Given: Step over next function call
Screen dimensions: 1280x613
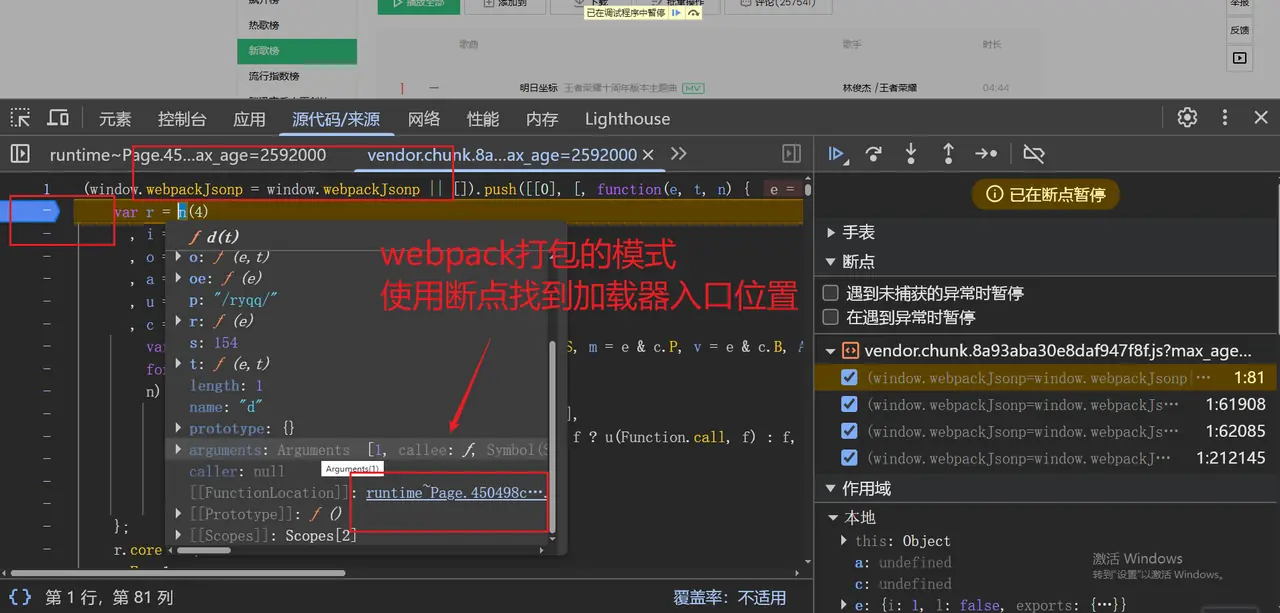Looking at the screenshot, I should coord(874,154).
